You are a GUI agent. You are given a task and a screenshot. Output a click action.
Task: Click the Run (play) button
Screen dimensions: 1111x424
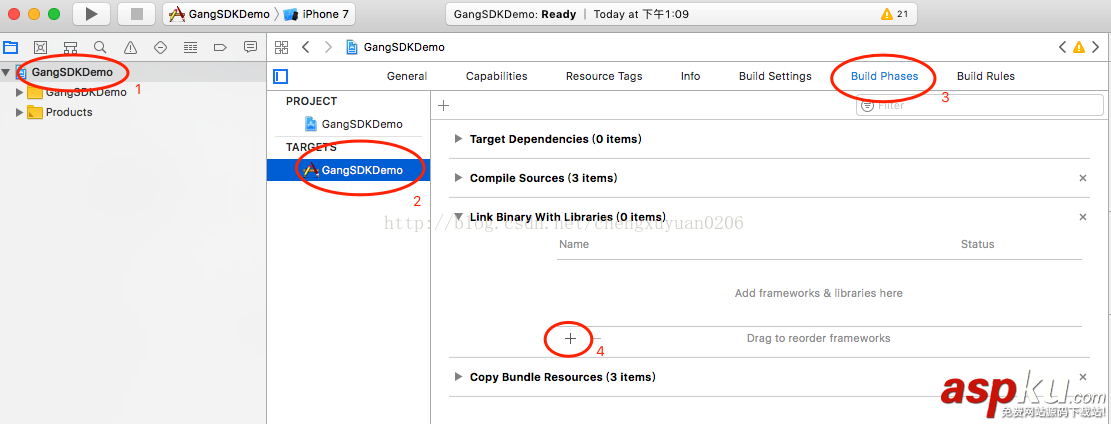(91, 14)
